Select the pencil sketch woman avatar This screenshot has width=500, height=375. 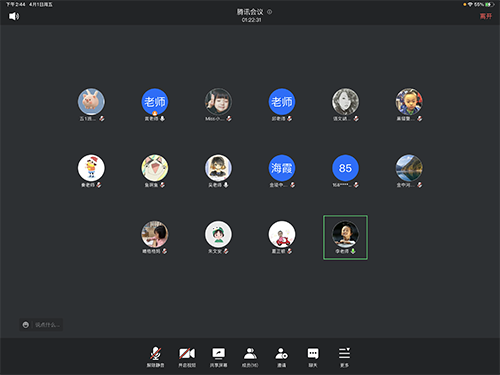click(x=345, y=101)
